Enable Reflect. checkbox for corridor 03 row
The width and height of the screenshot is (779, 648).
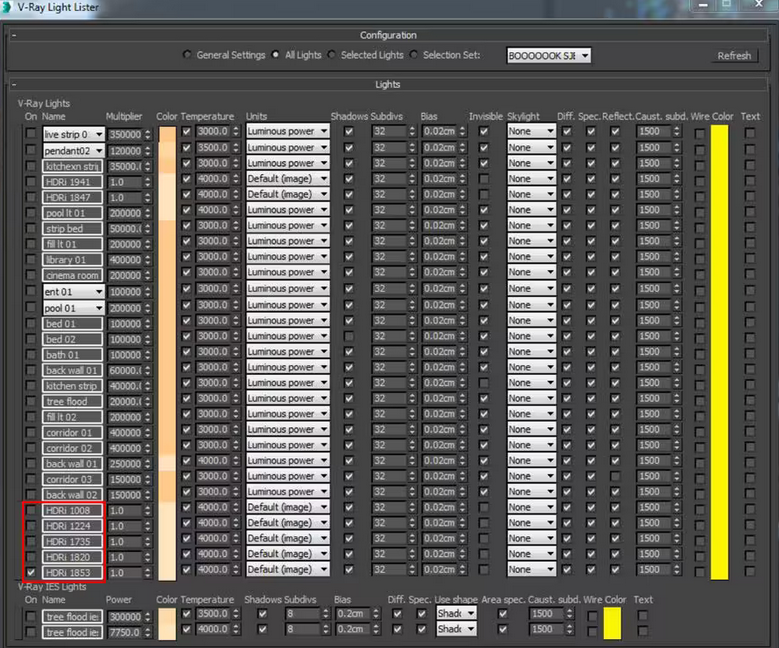615,476
